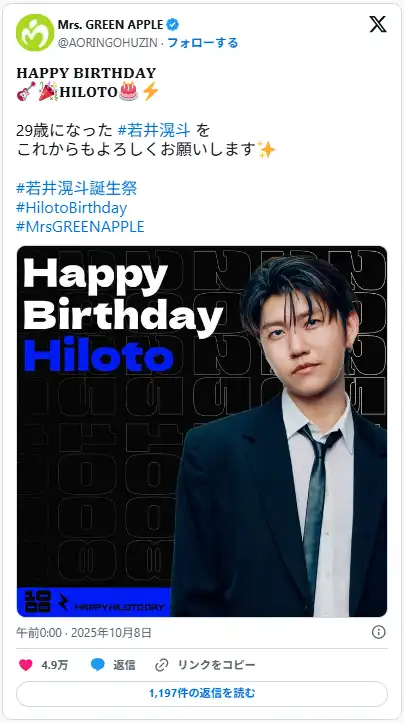This screenshot has width=404, height=723.
Task: Open the #若井滉斗誕生祭 hashtag
Action: coord(77,188)
